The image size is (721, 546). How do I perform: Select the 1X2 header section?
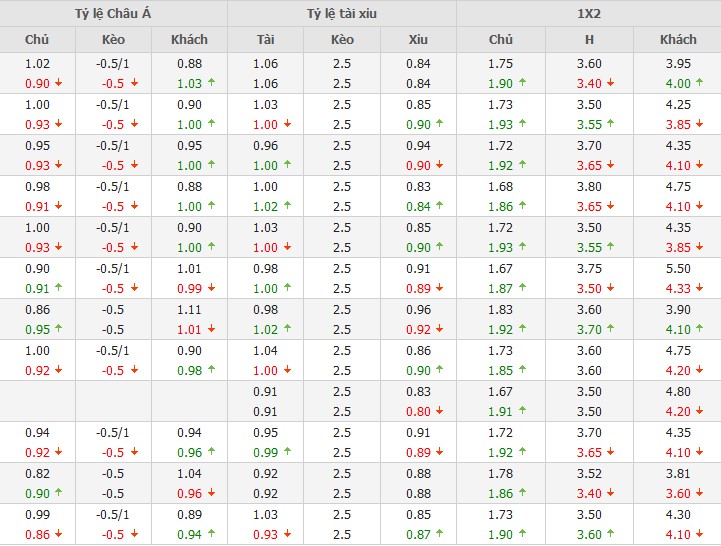click(x=589, y=13)
